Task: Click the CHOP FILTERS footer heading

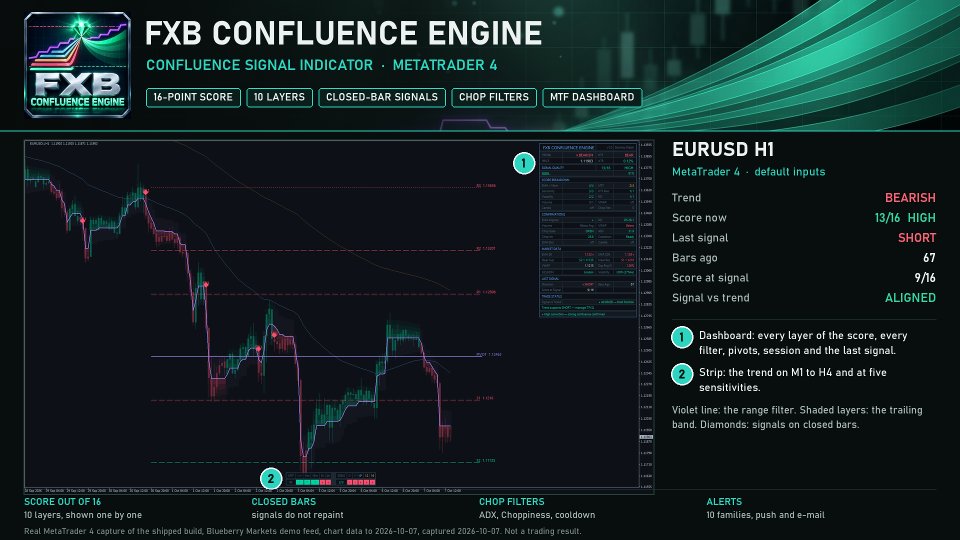Action: [x=511, y=501]
